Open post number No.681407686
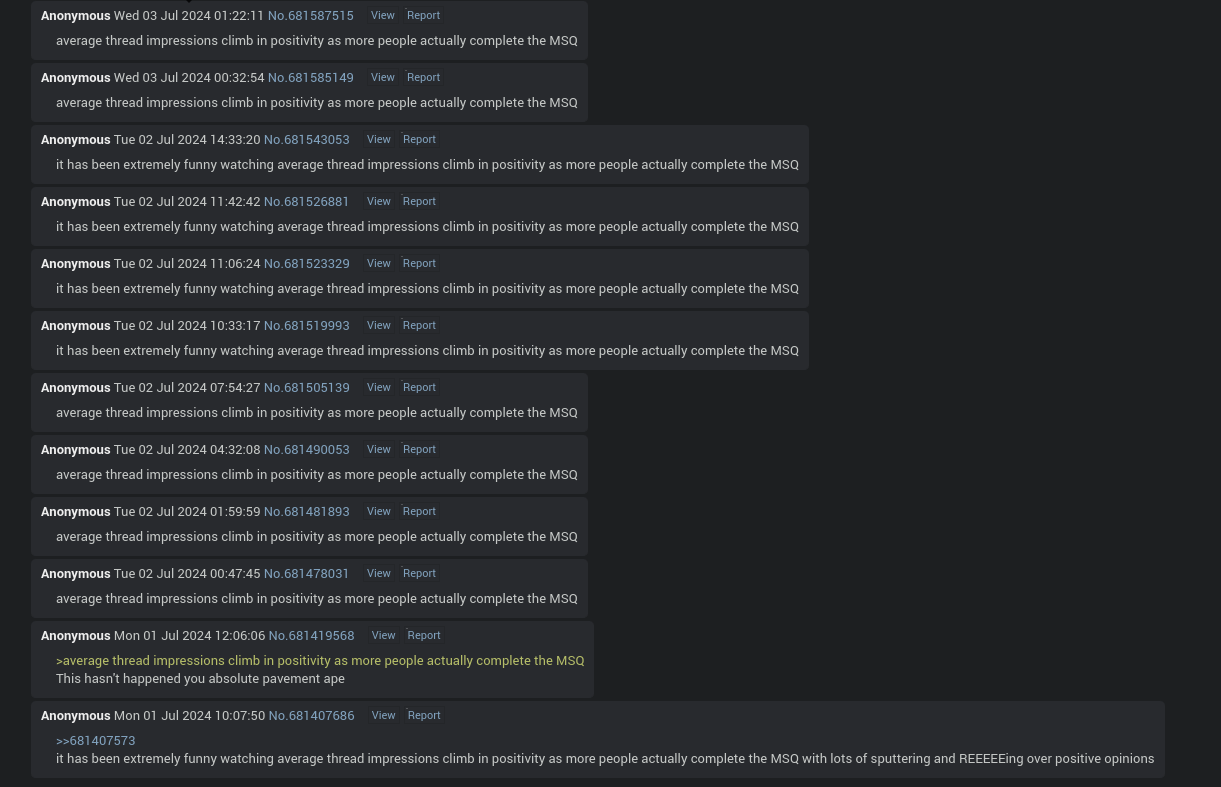This screenshot has height=787, width=1221. pyautogui.click(x=311, y=715)
